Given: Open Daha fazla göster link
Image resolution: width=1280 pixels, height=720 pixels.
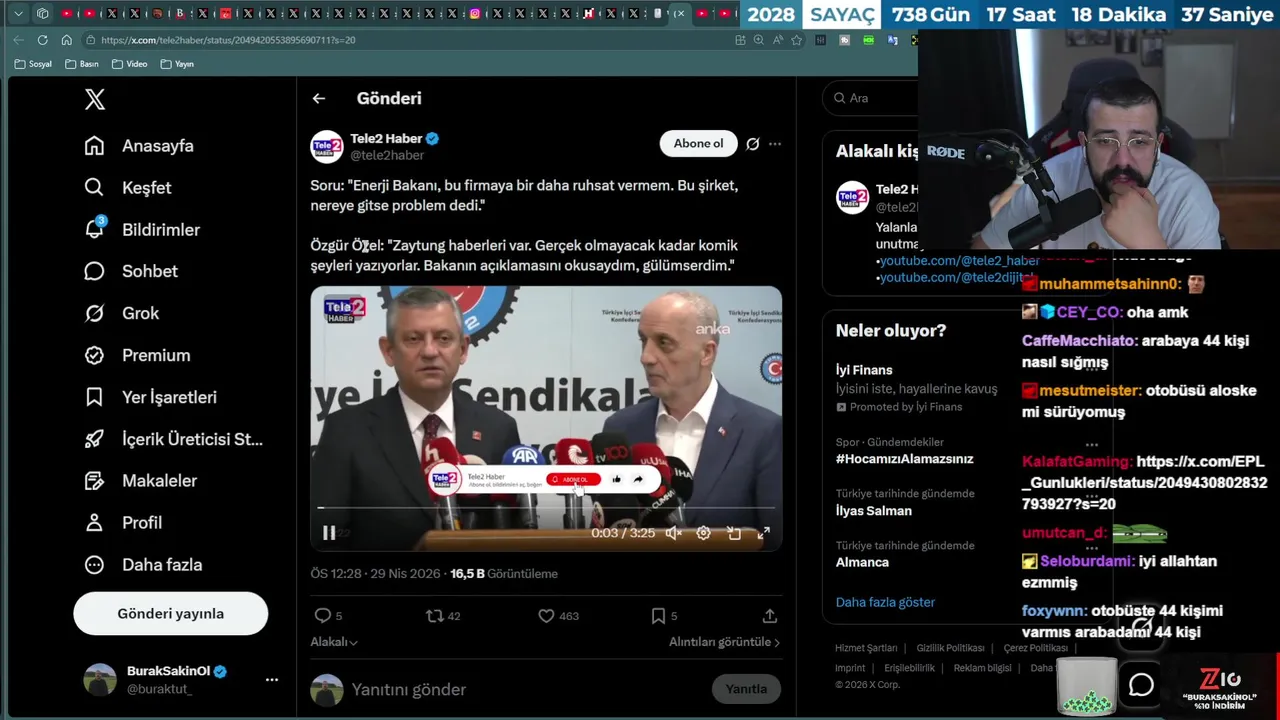Looking at the screenshot, I should pos(885,602).
